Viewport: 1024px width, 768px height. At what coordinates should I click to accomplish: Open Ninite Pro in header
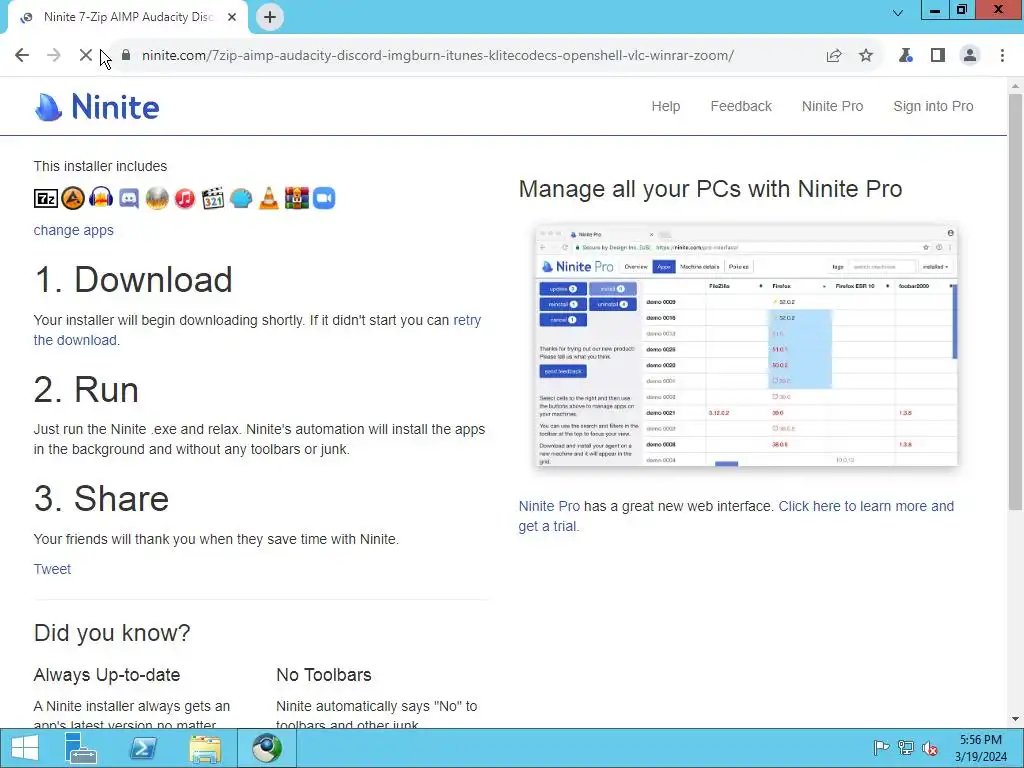click(832, 106)
